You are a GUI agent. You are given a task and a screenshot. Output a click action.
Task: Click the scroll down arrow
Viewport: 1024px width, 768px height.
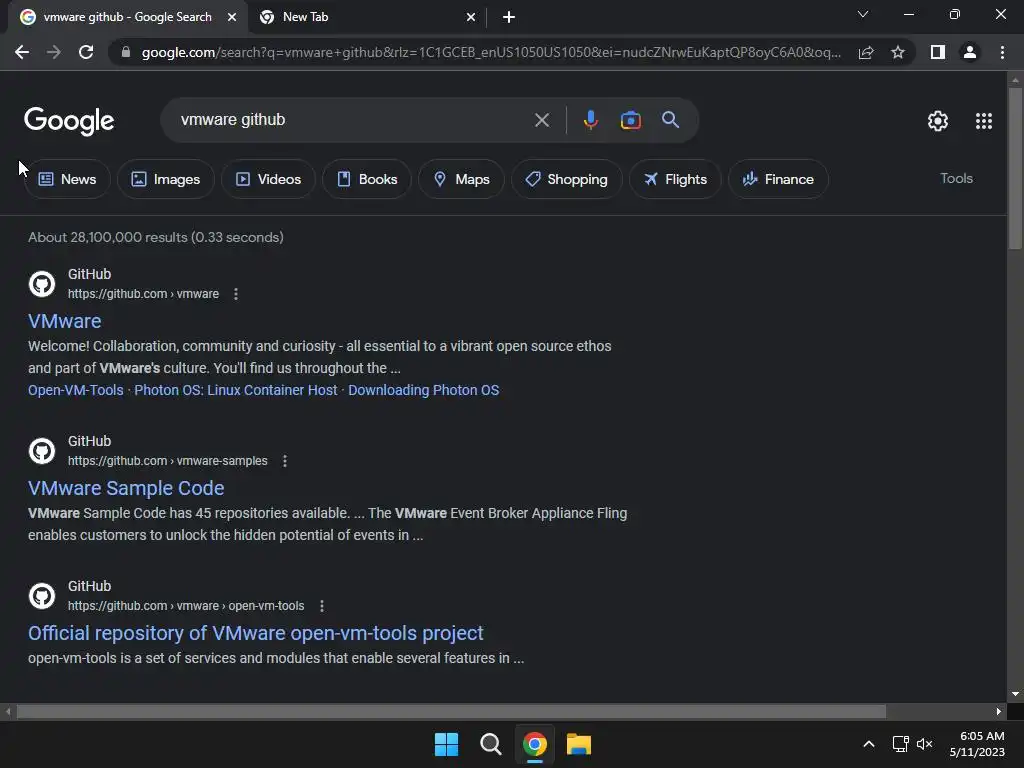1015,694
